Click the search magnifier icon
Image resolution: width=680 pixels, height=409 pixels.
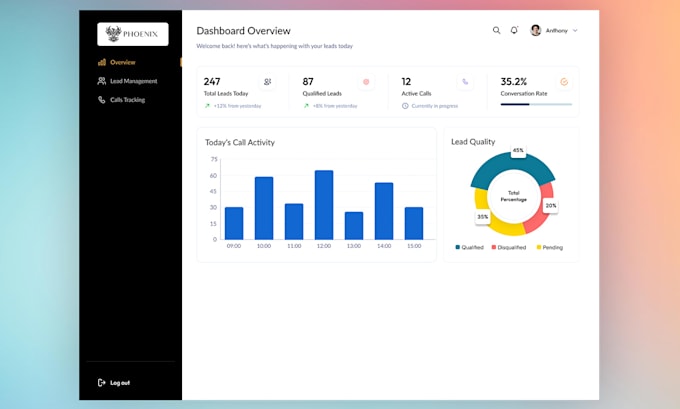point(496,30)
